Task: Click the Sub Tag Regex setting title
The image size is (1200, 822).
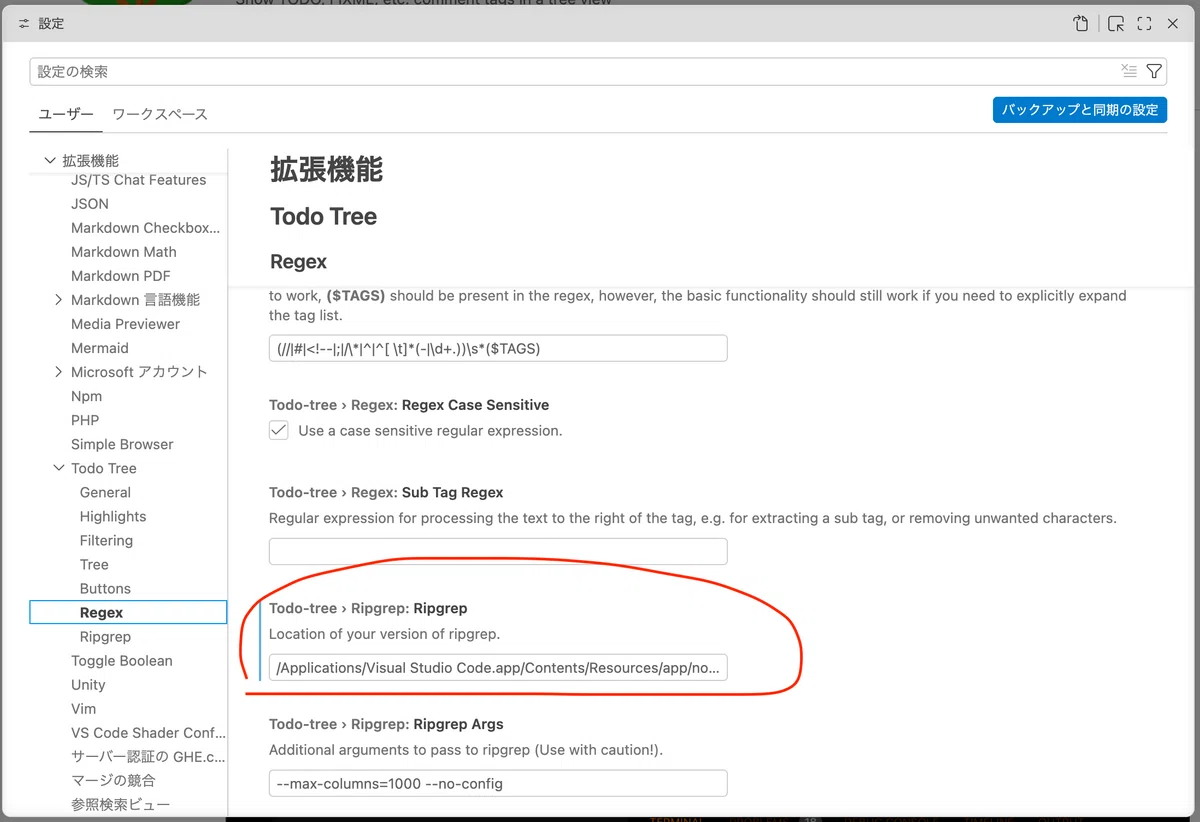Action: (386, 492)
